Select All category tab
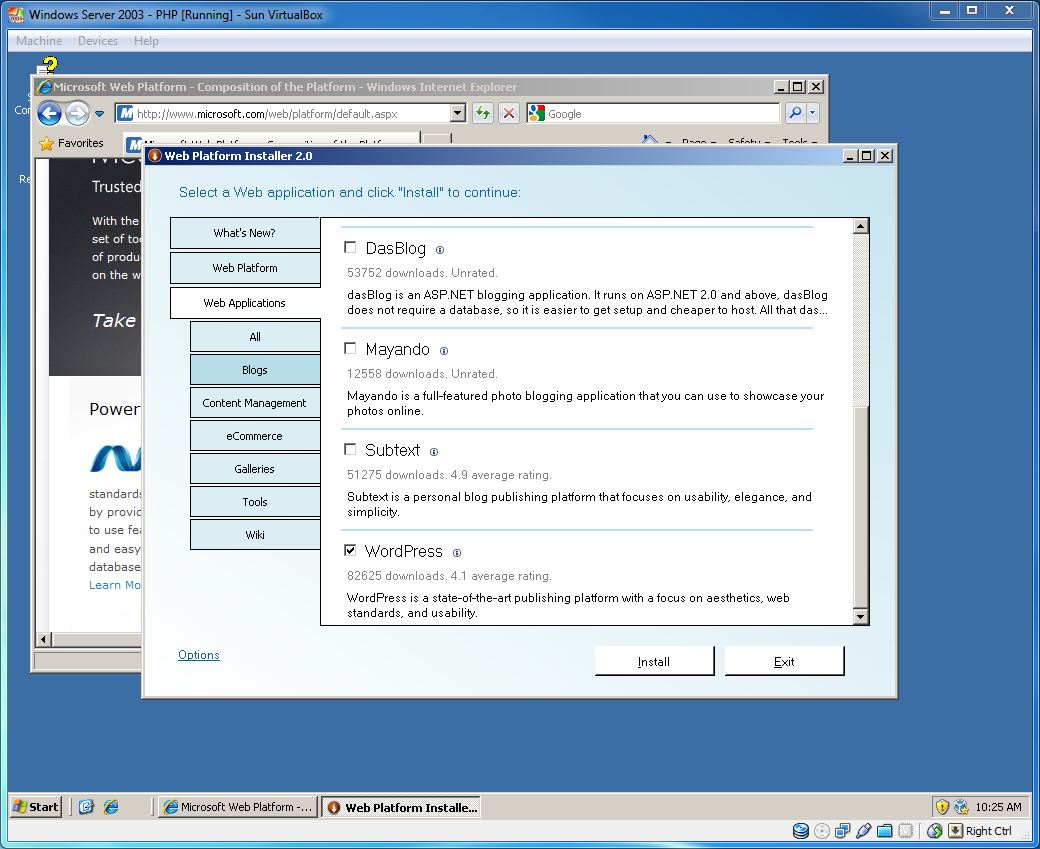Viewport: 1040px width, 849px height. coord(255,337)
